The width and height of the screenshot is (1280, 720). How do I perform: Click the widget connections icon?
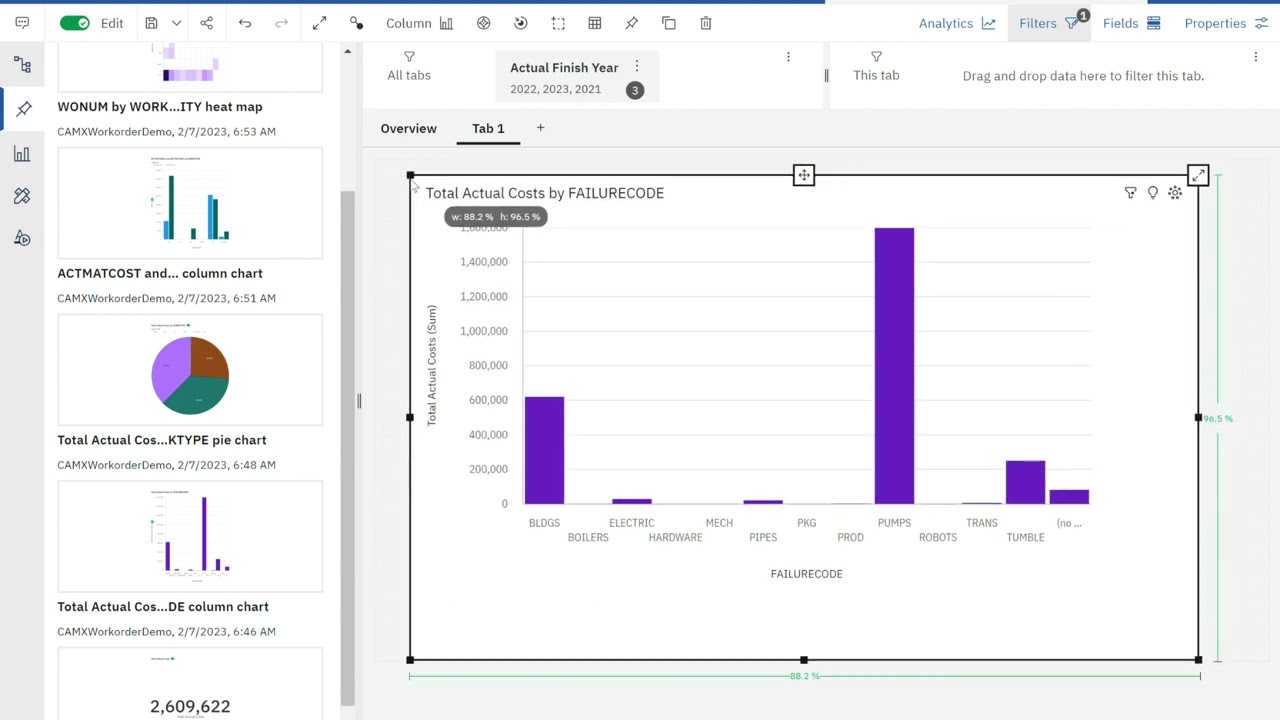357,23
